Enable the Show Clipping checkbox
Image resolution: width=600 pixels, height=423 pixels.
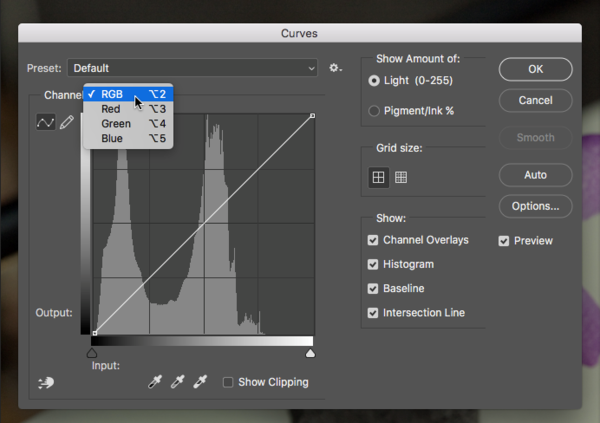tap(228, 382)
